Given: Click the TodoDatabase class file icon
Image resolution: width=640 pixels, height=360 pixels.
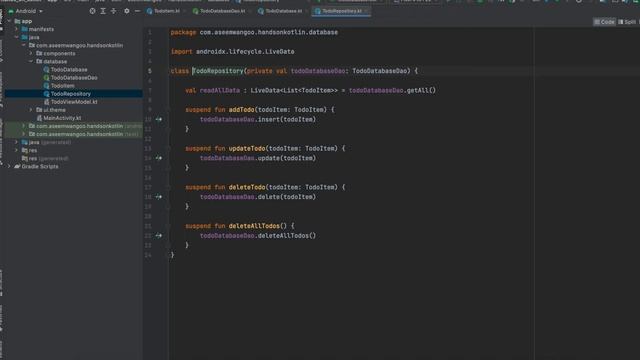Looking at the screenshot, I should 46,69.
